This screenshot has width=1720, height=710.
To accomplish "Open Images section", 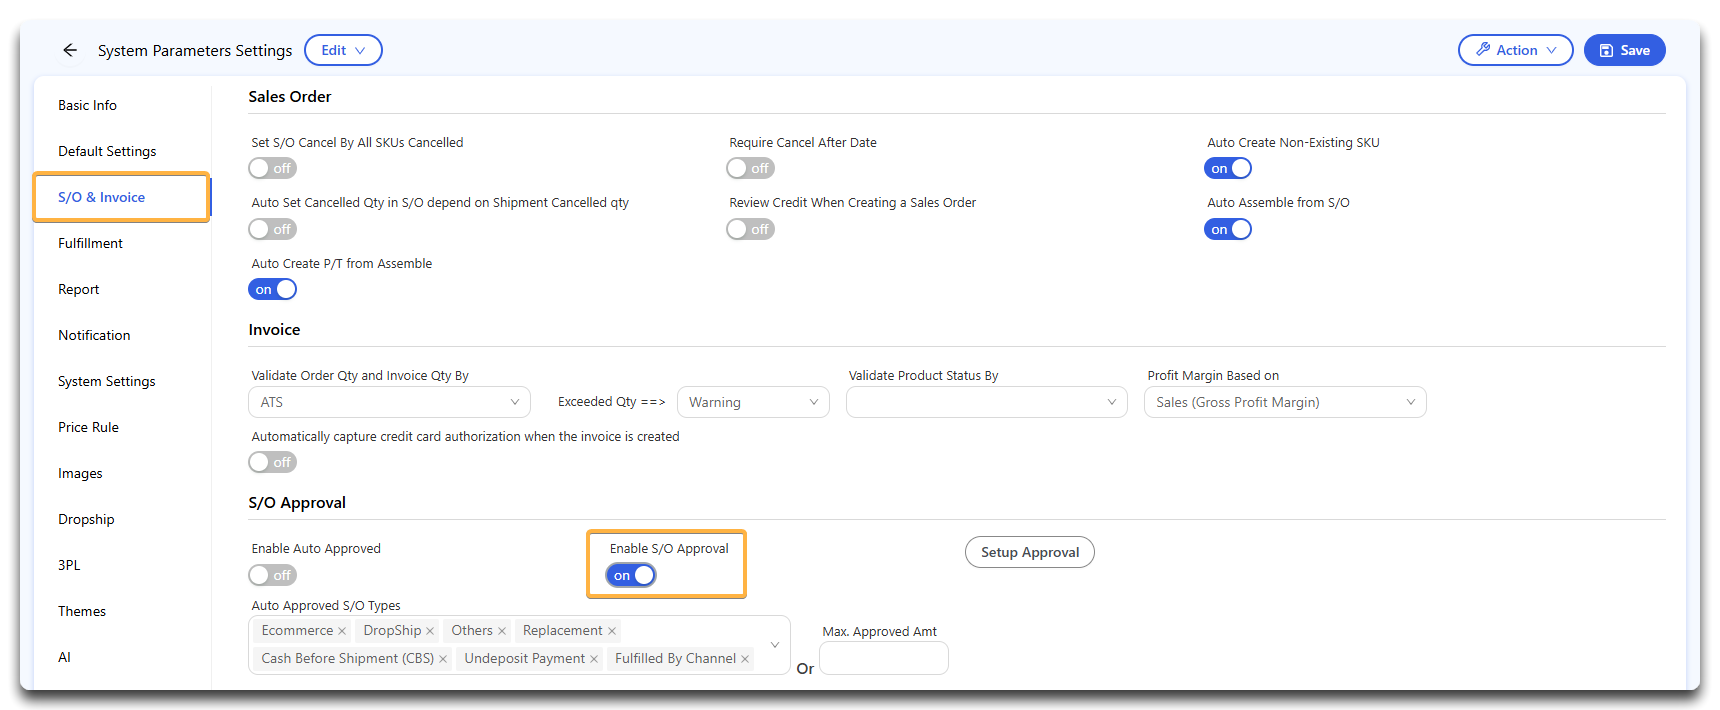I will click(80, 473).
